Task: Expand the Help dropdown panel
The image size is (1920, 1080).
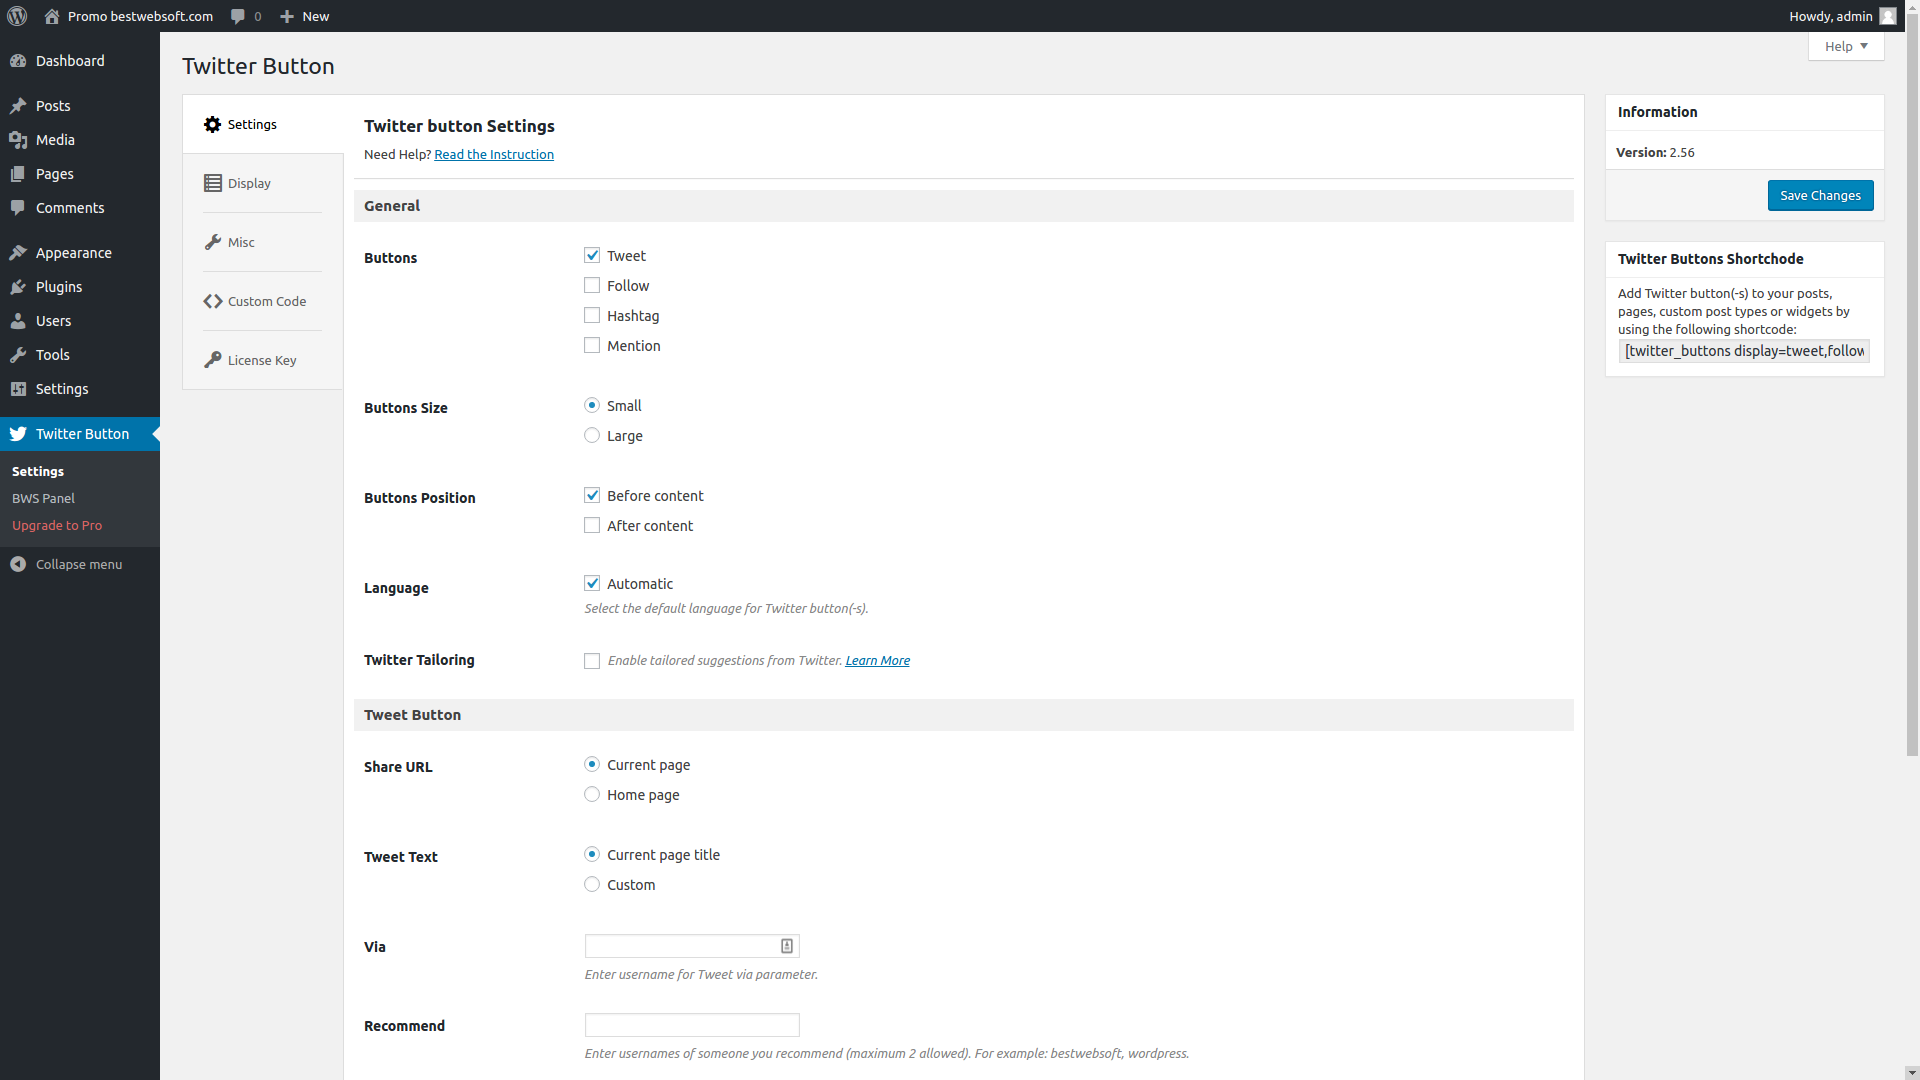Action: coord(1846,46)
